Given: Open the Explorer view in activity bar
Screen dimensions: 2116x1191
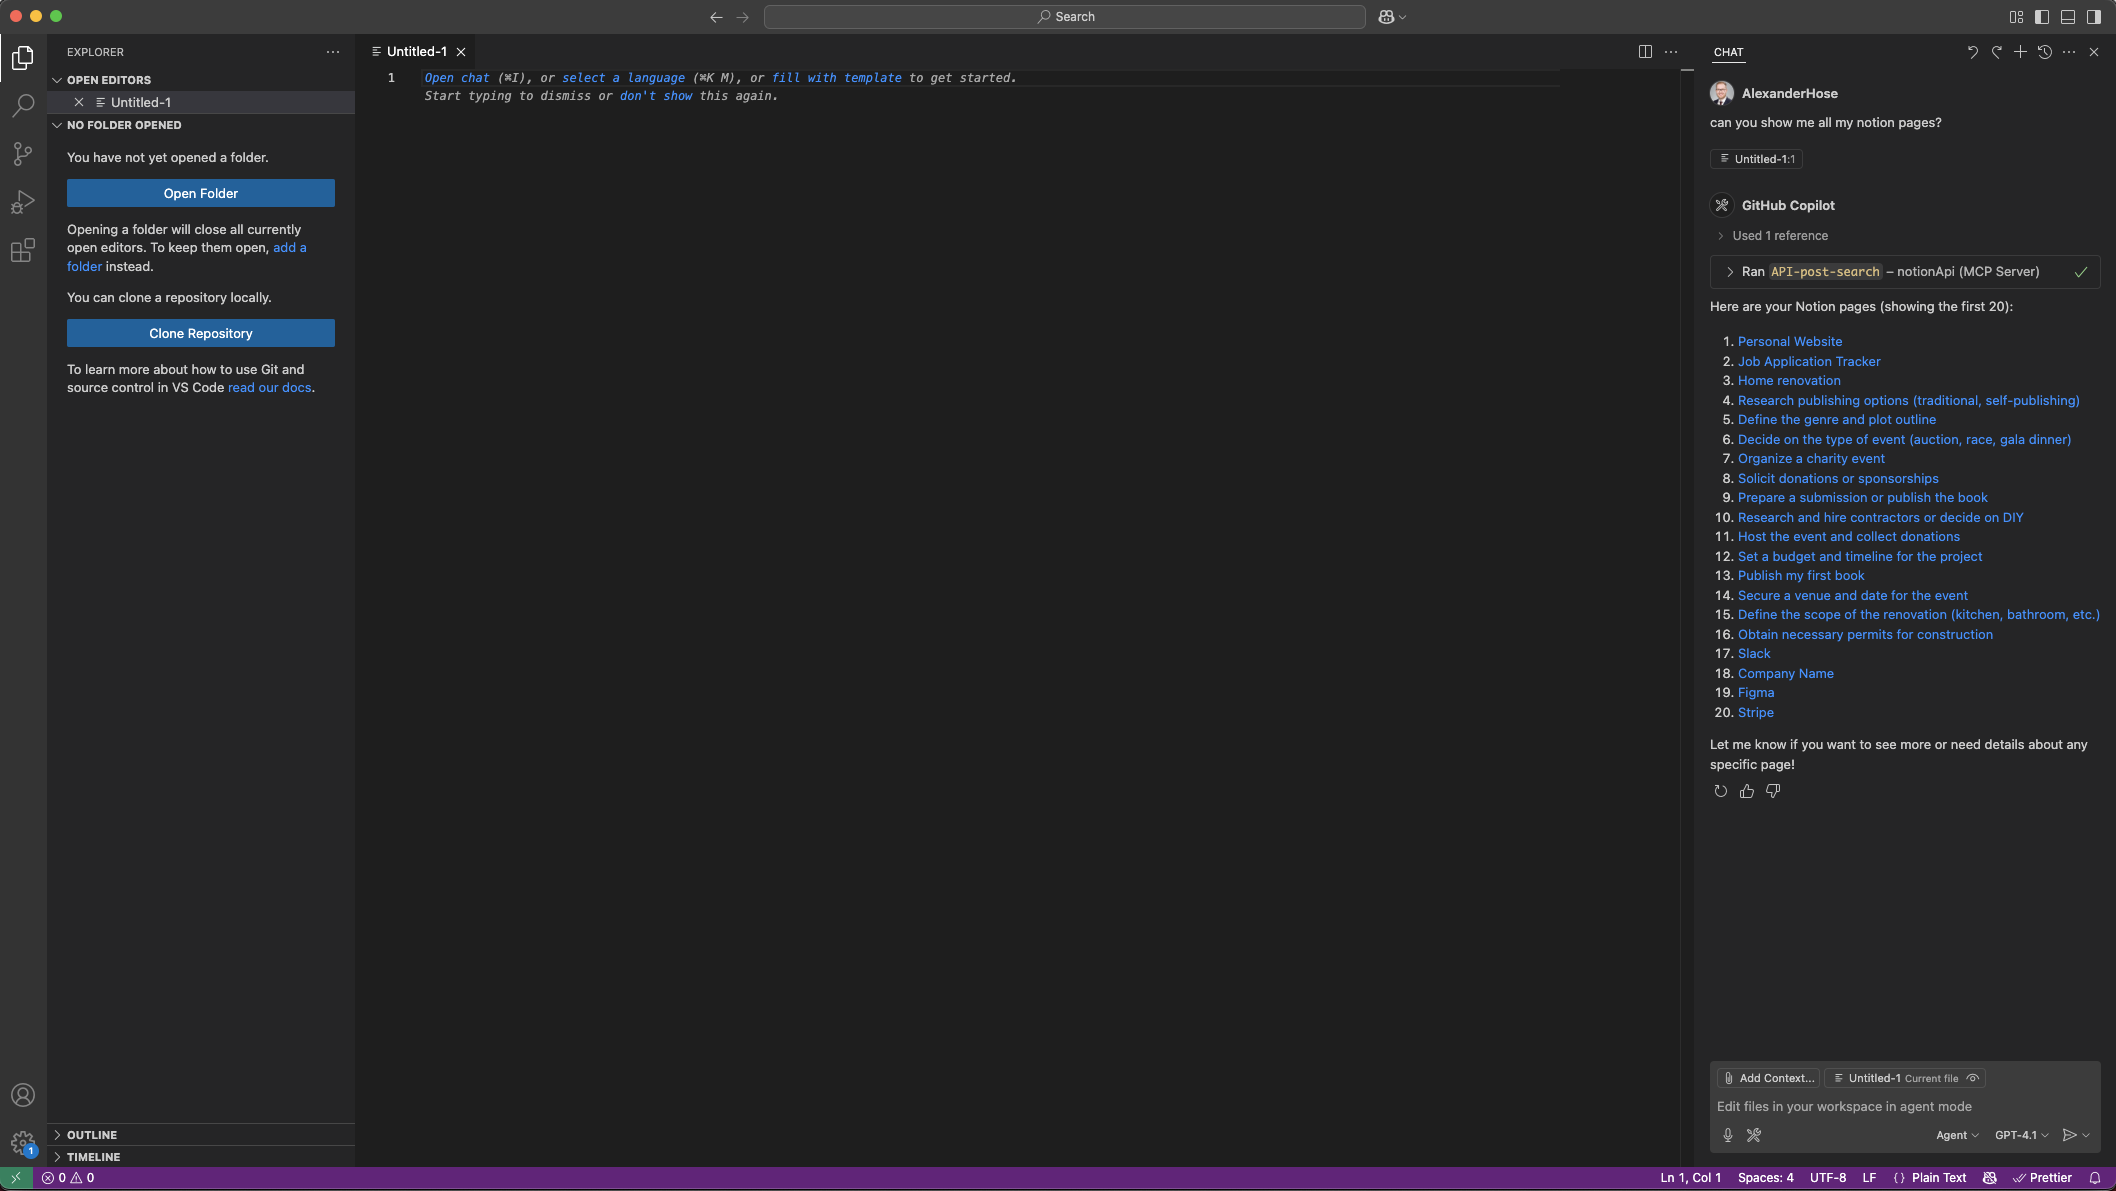Looking at the screenshot, I should pos(23,58).
